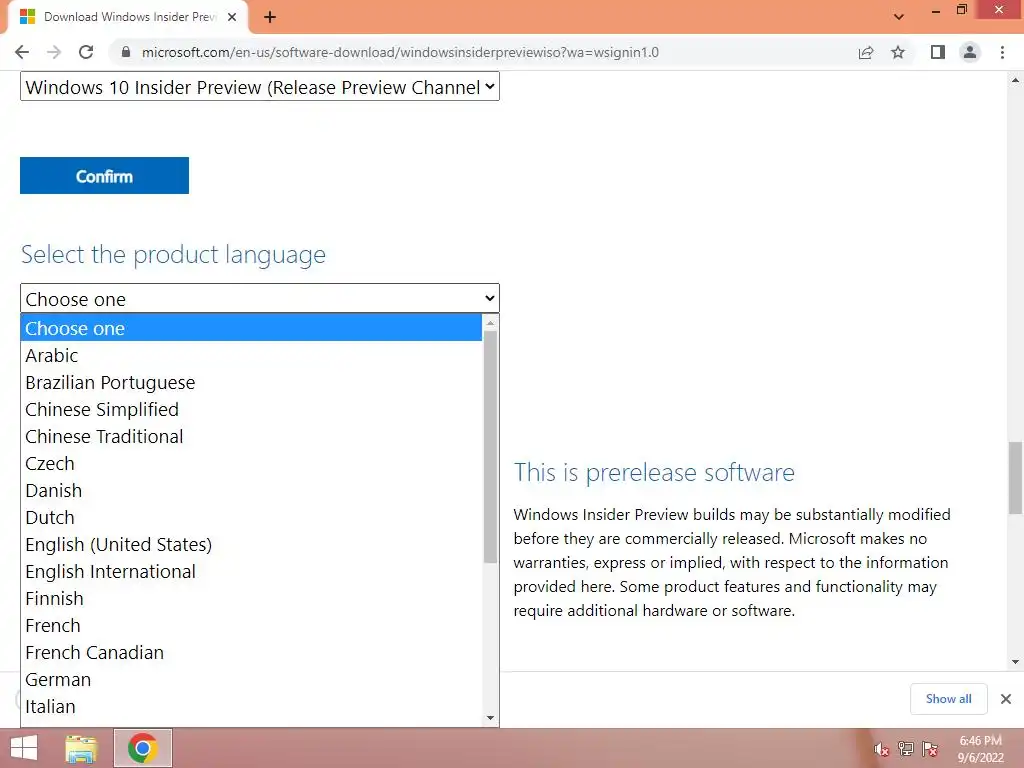Choose English International option
Viewport: 1024px width, 768px height.
251,571
